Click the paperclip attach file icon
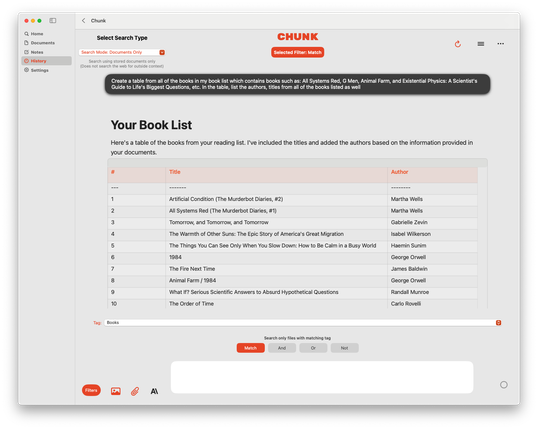Screen dimensions: 538x429 pos(135,391)
